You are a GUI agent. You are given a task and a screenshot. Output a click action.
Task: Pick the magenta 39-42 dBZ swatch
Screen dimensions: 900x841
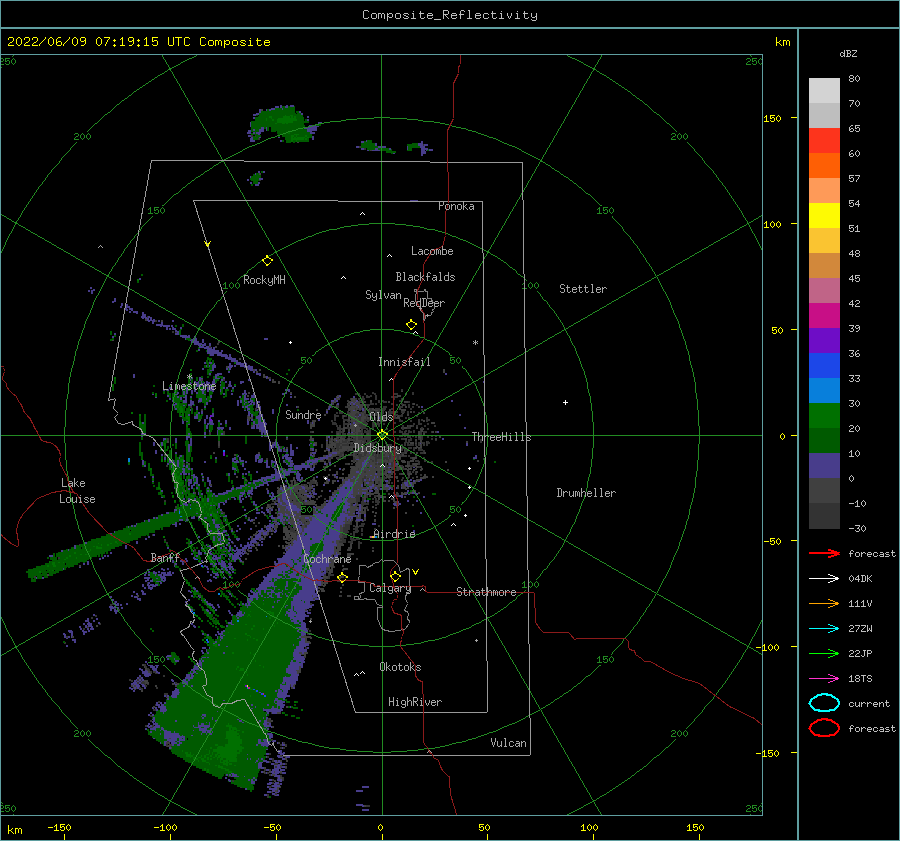[824, 316]
